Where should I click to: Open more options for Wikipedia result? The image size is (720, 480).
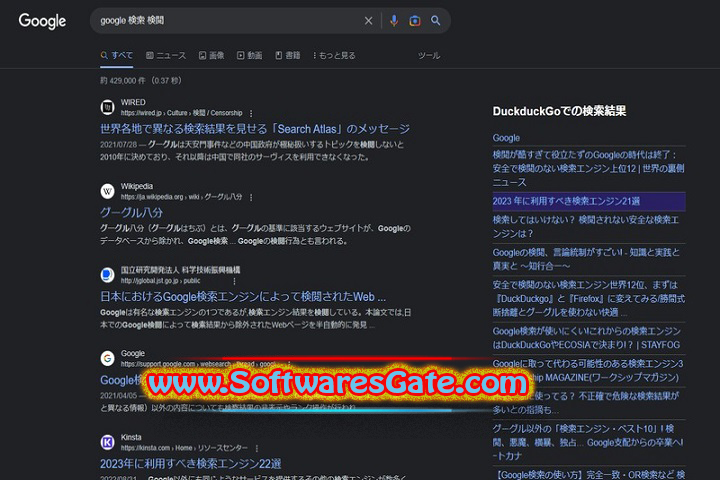251,197
